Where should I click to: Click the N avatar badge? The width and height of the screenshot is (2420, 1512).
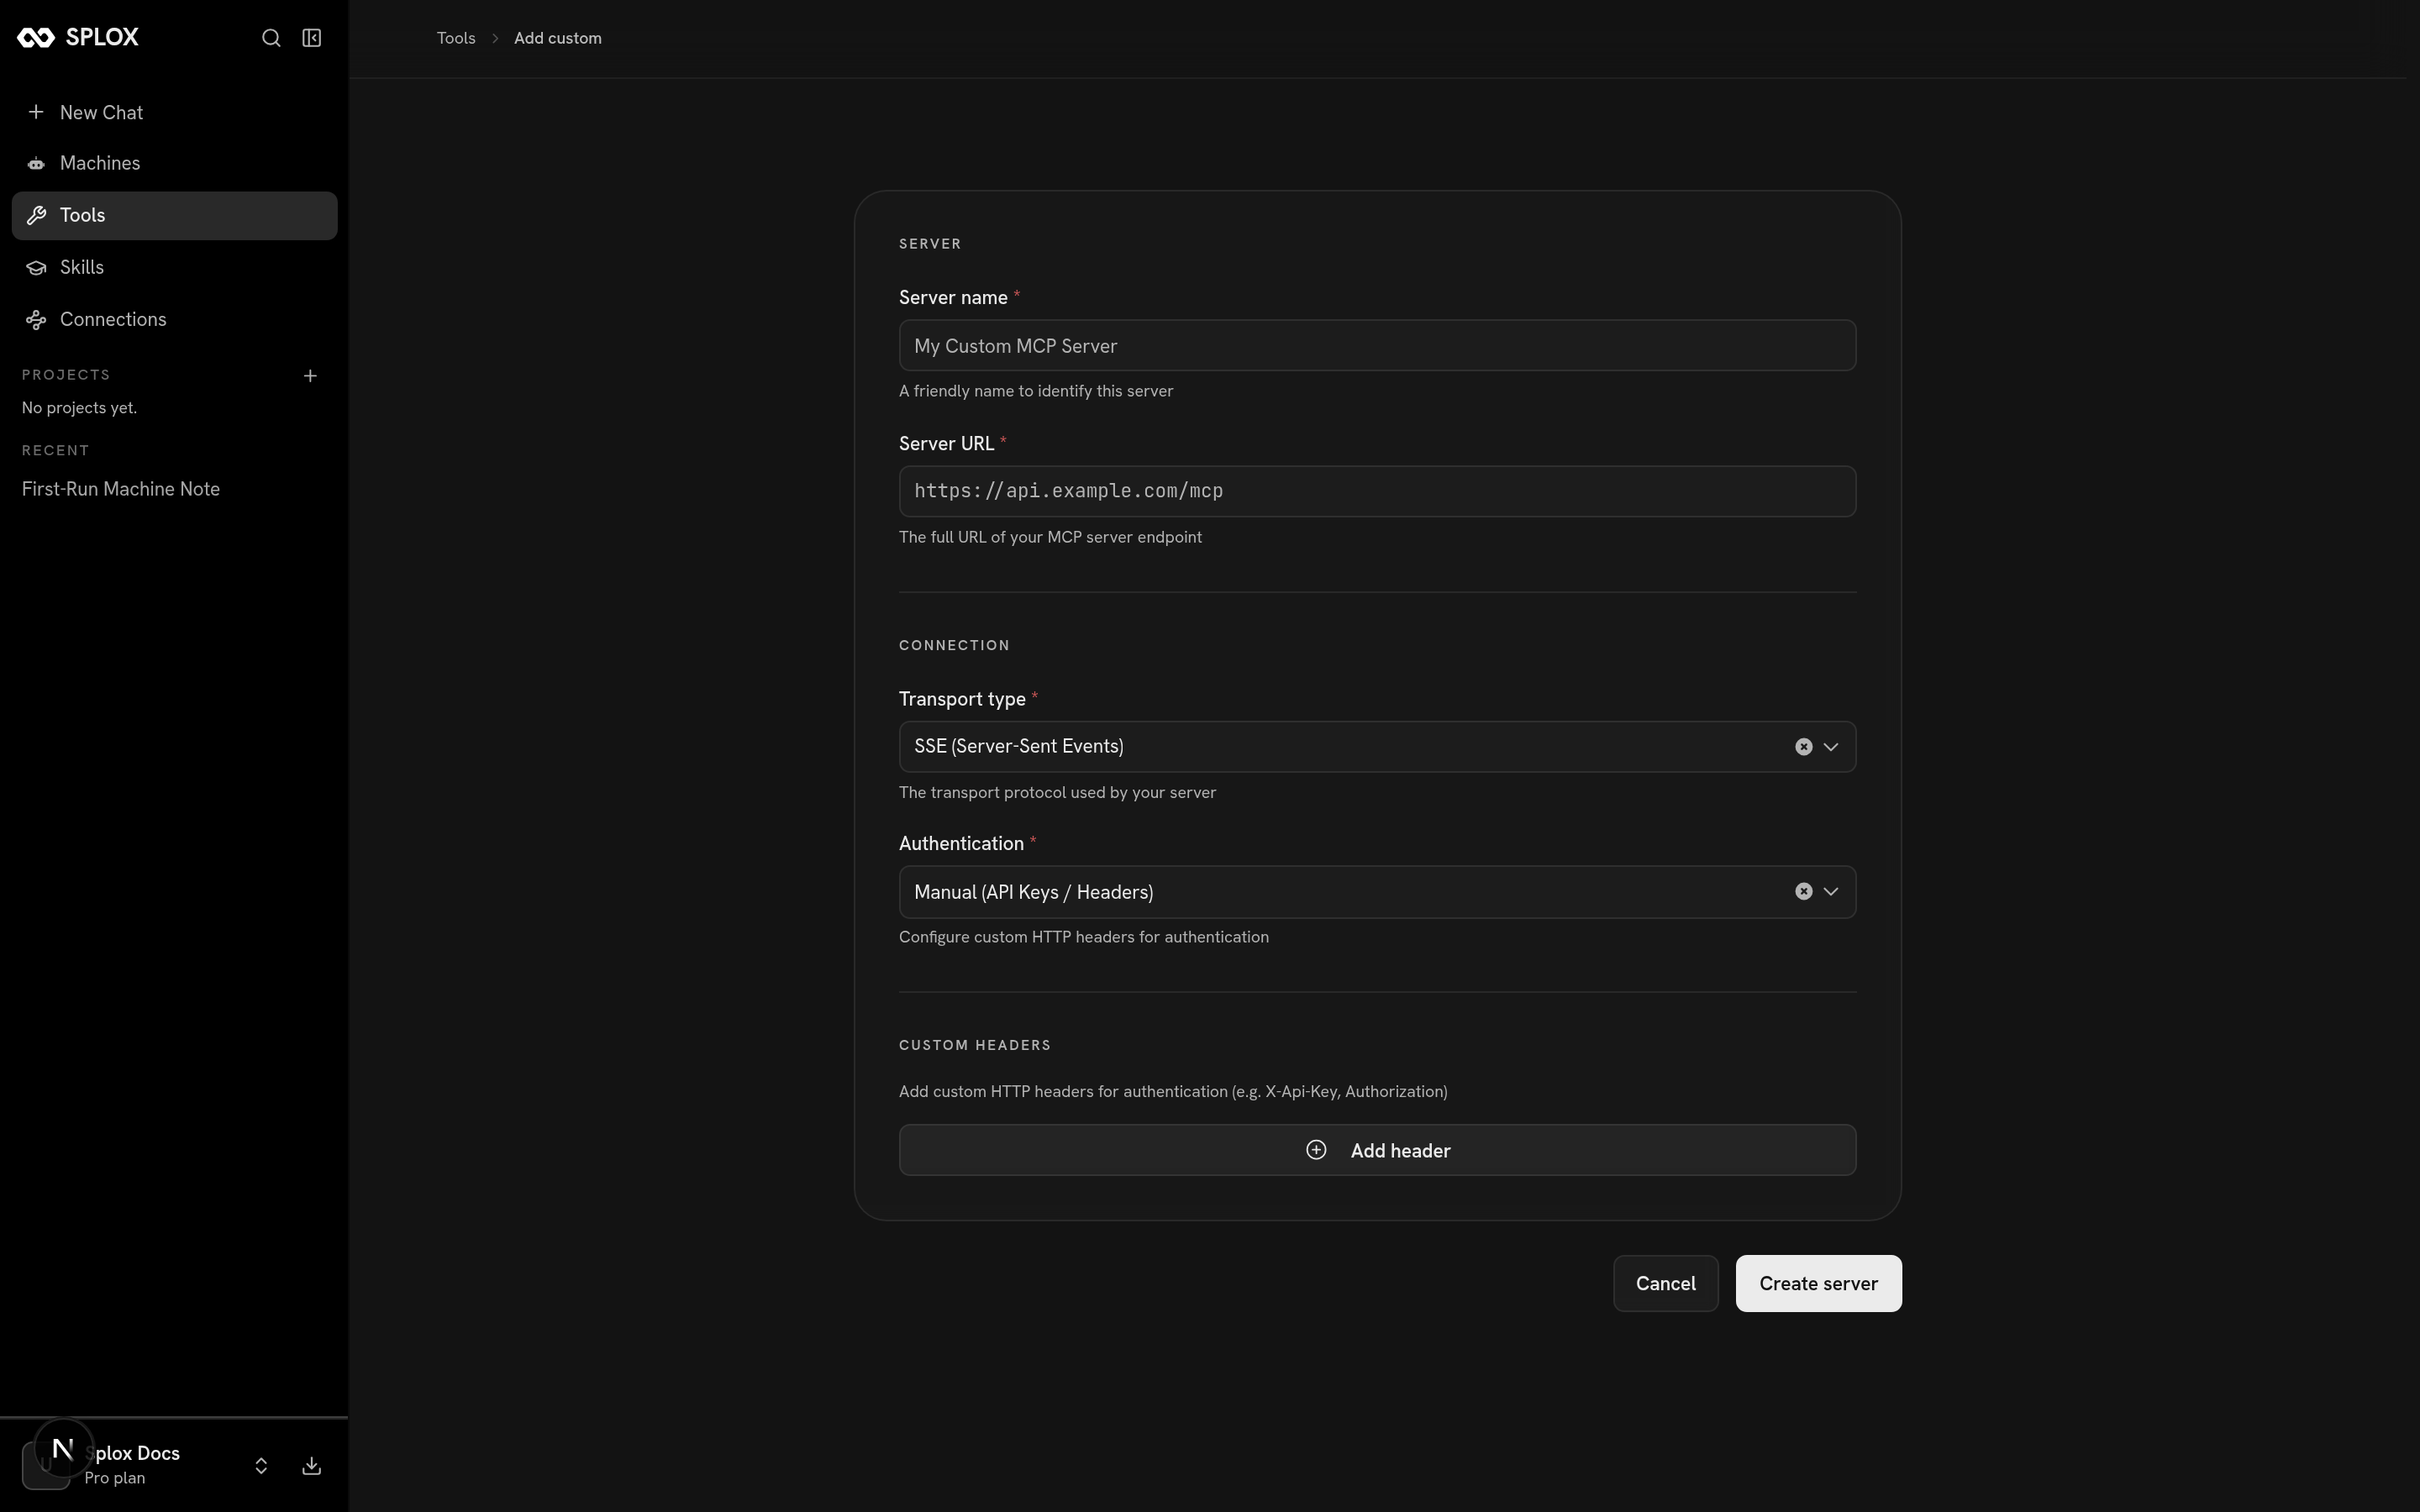(63, 1448)
